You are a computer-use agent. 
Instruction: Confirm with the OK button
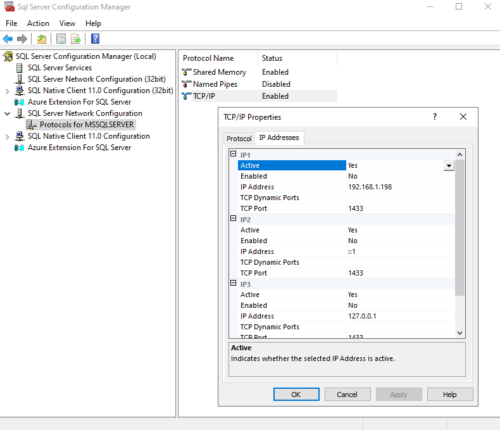click(296, 394)
